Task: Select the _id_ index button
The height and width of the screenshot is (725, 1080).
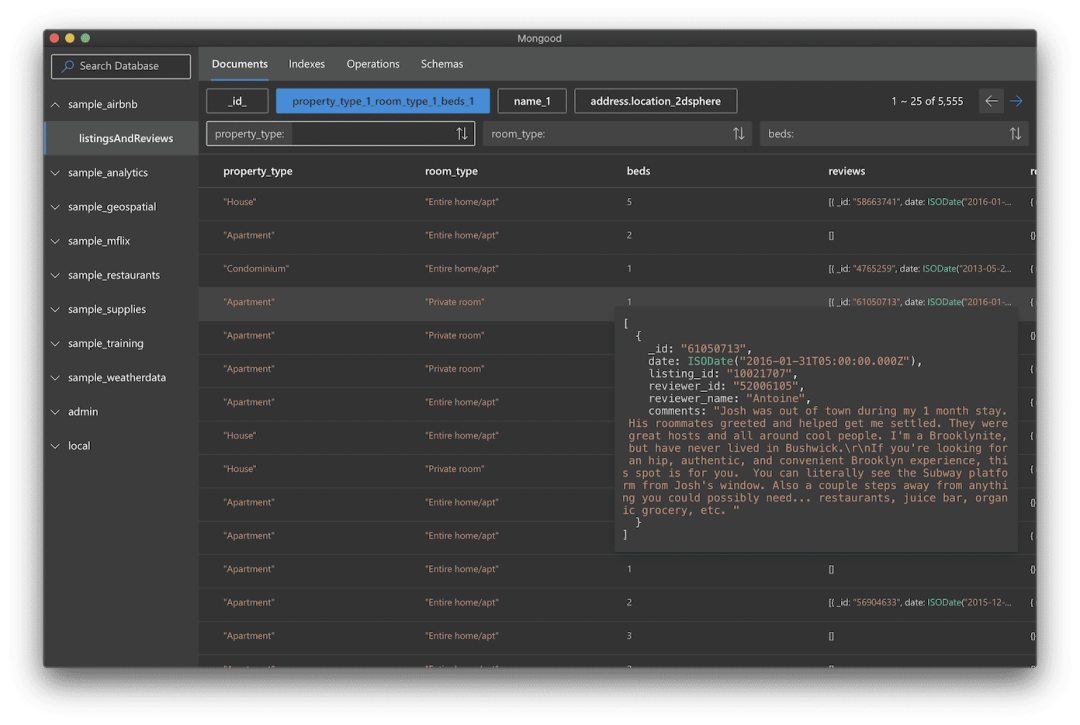Action: [x=237, y=101]
